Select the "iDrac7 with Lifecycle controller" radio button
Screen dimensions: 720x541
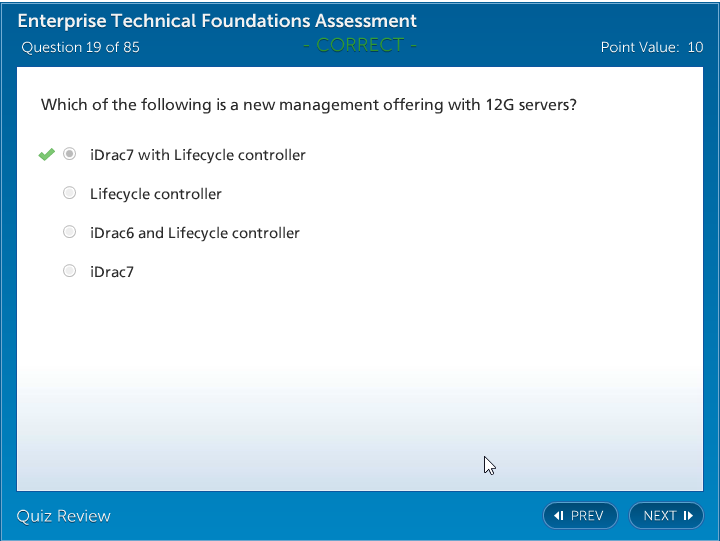click(x=69, y=154)
